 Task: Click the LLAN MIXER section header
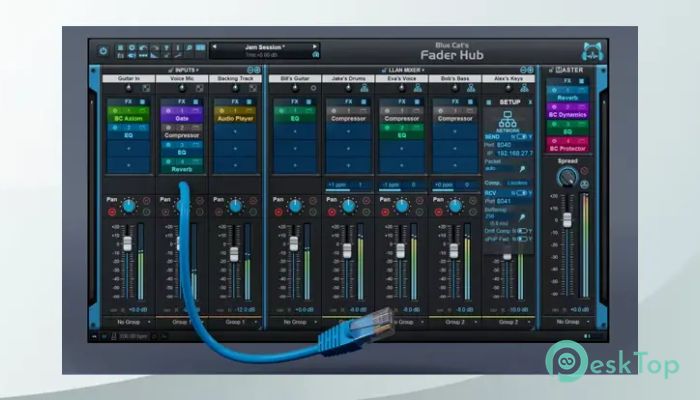[x=400, y=69]
